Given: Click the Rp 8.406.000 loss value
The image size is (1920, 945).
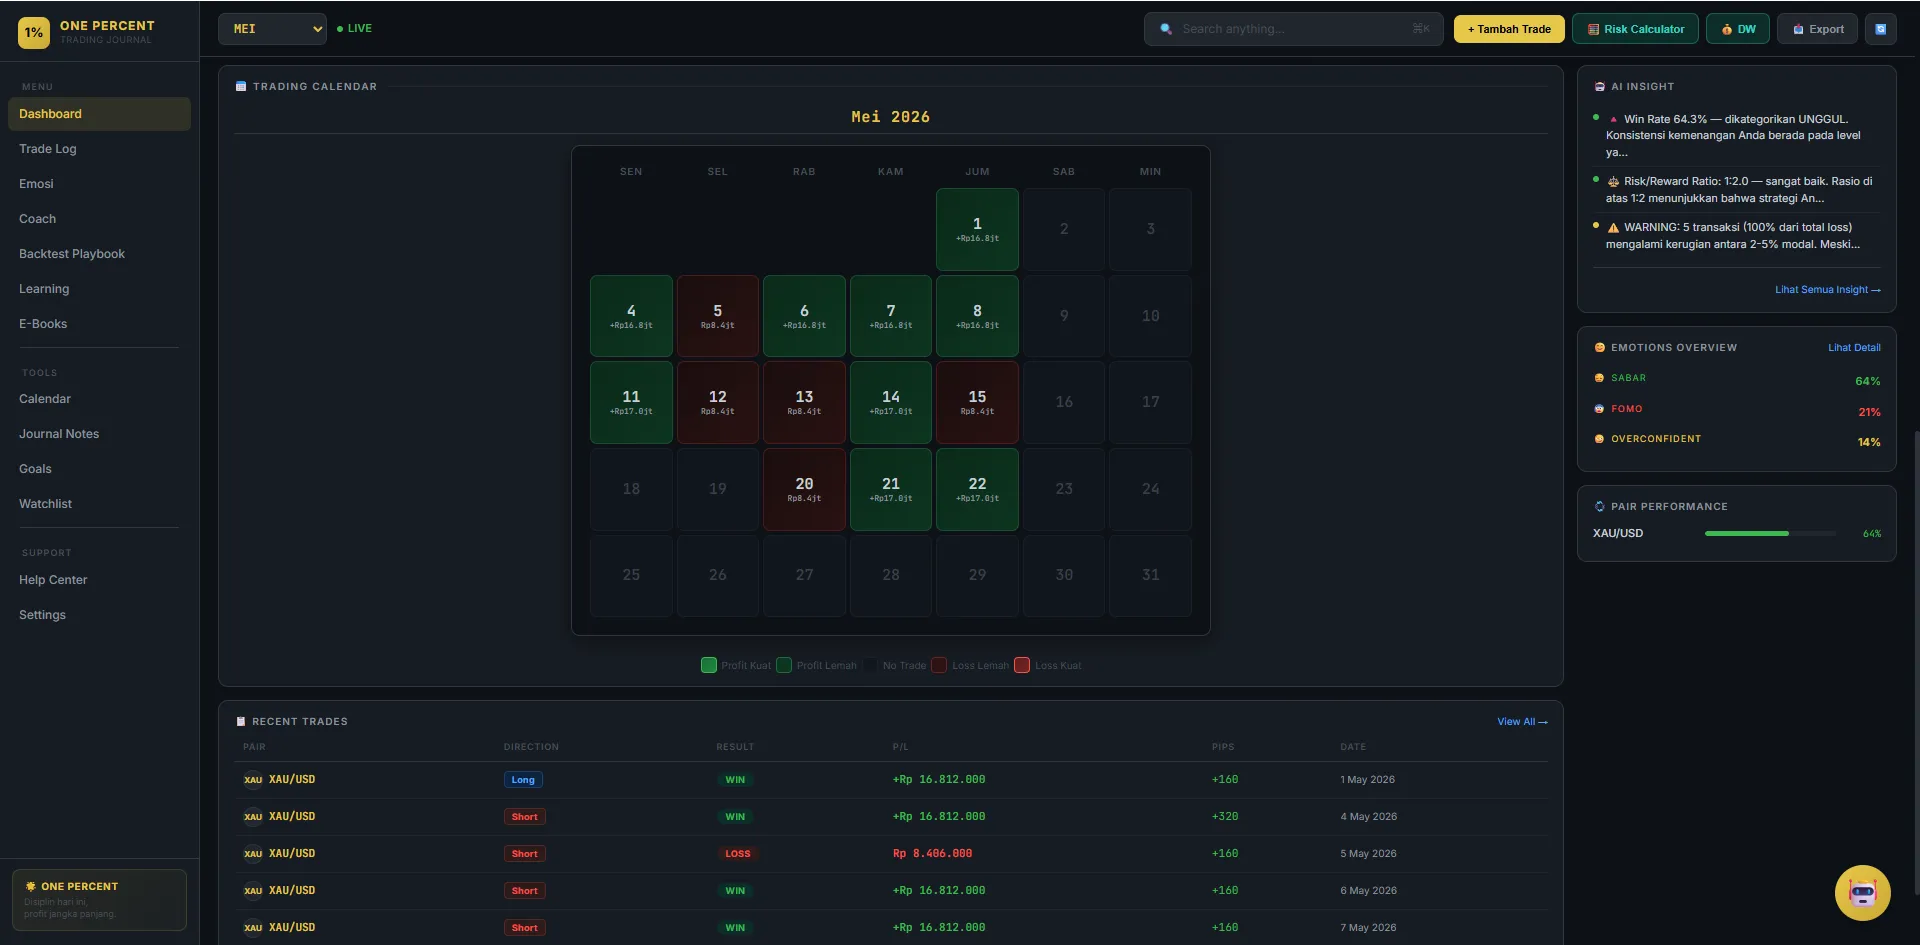Looking at the screenshot, I should pos(932,854).
